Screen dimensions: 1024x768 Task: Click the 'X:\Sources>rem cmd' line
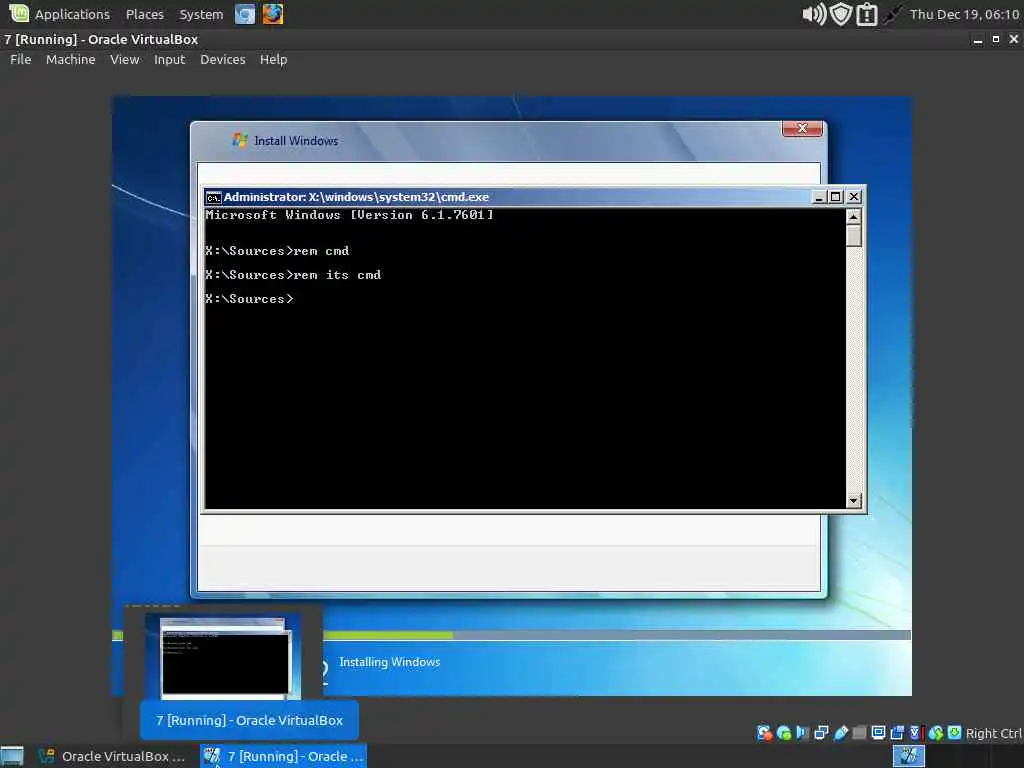point(278,251)
